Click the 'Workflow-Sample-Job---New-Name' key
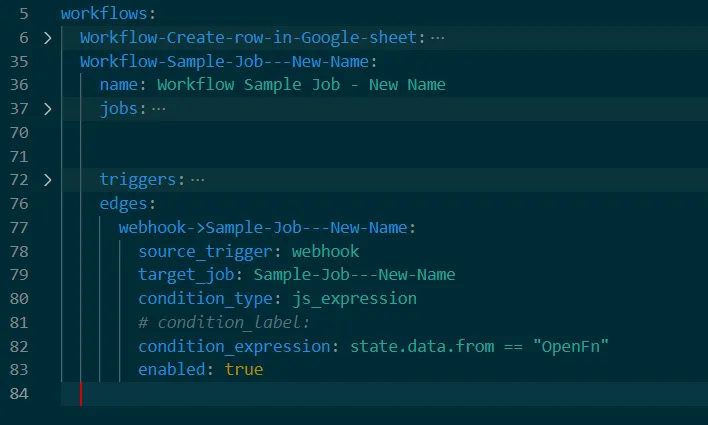Viewport: 708px width, 425px height. 224,61
